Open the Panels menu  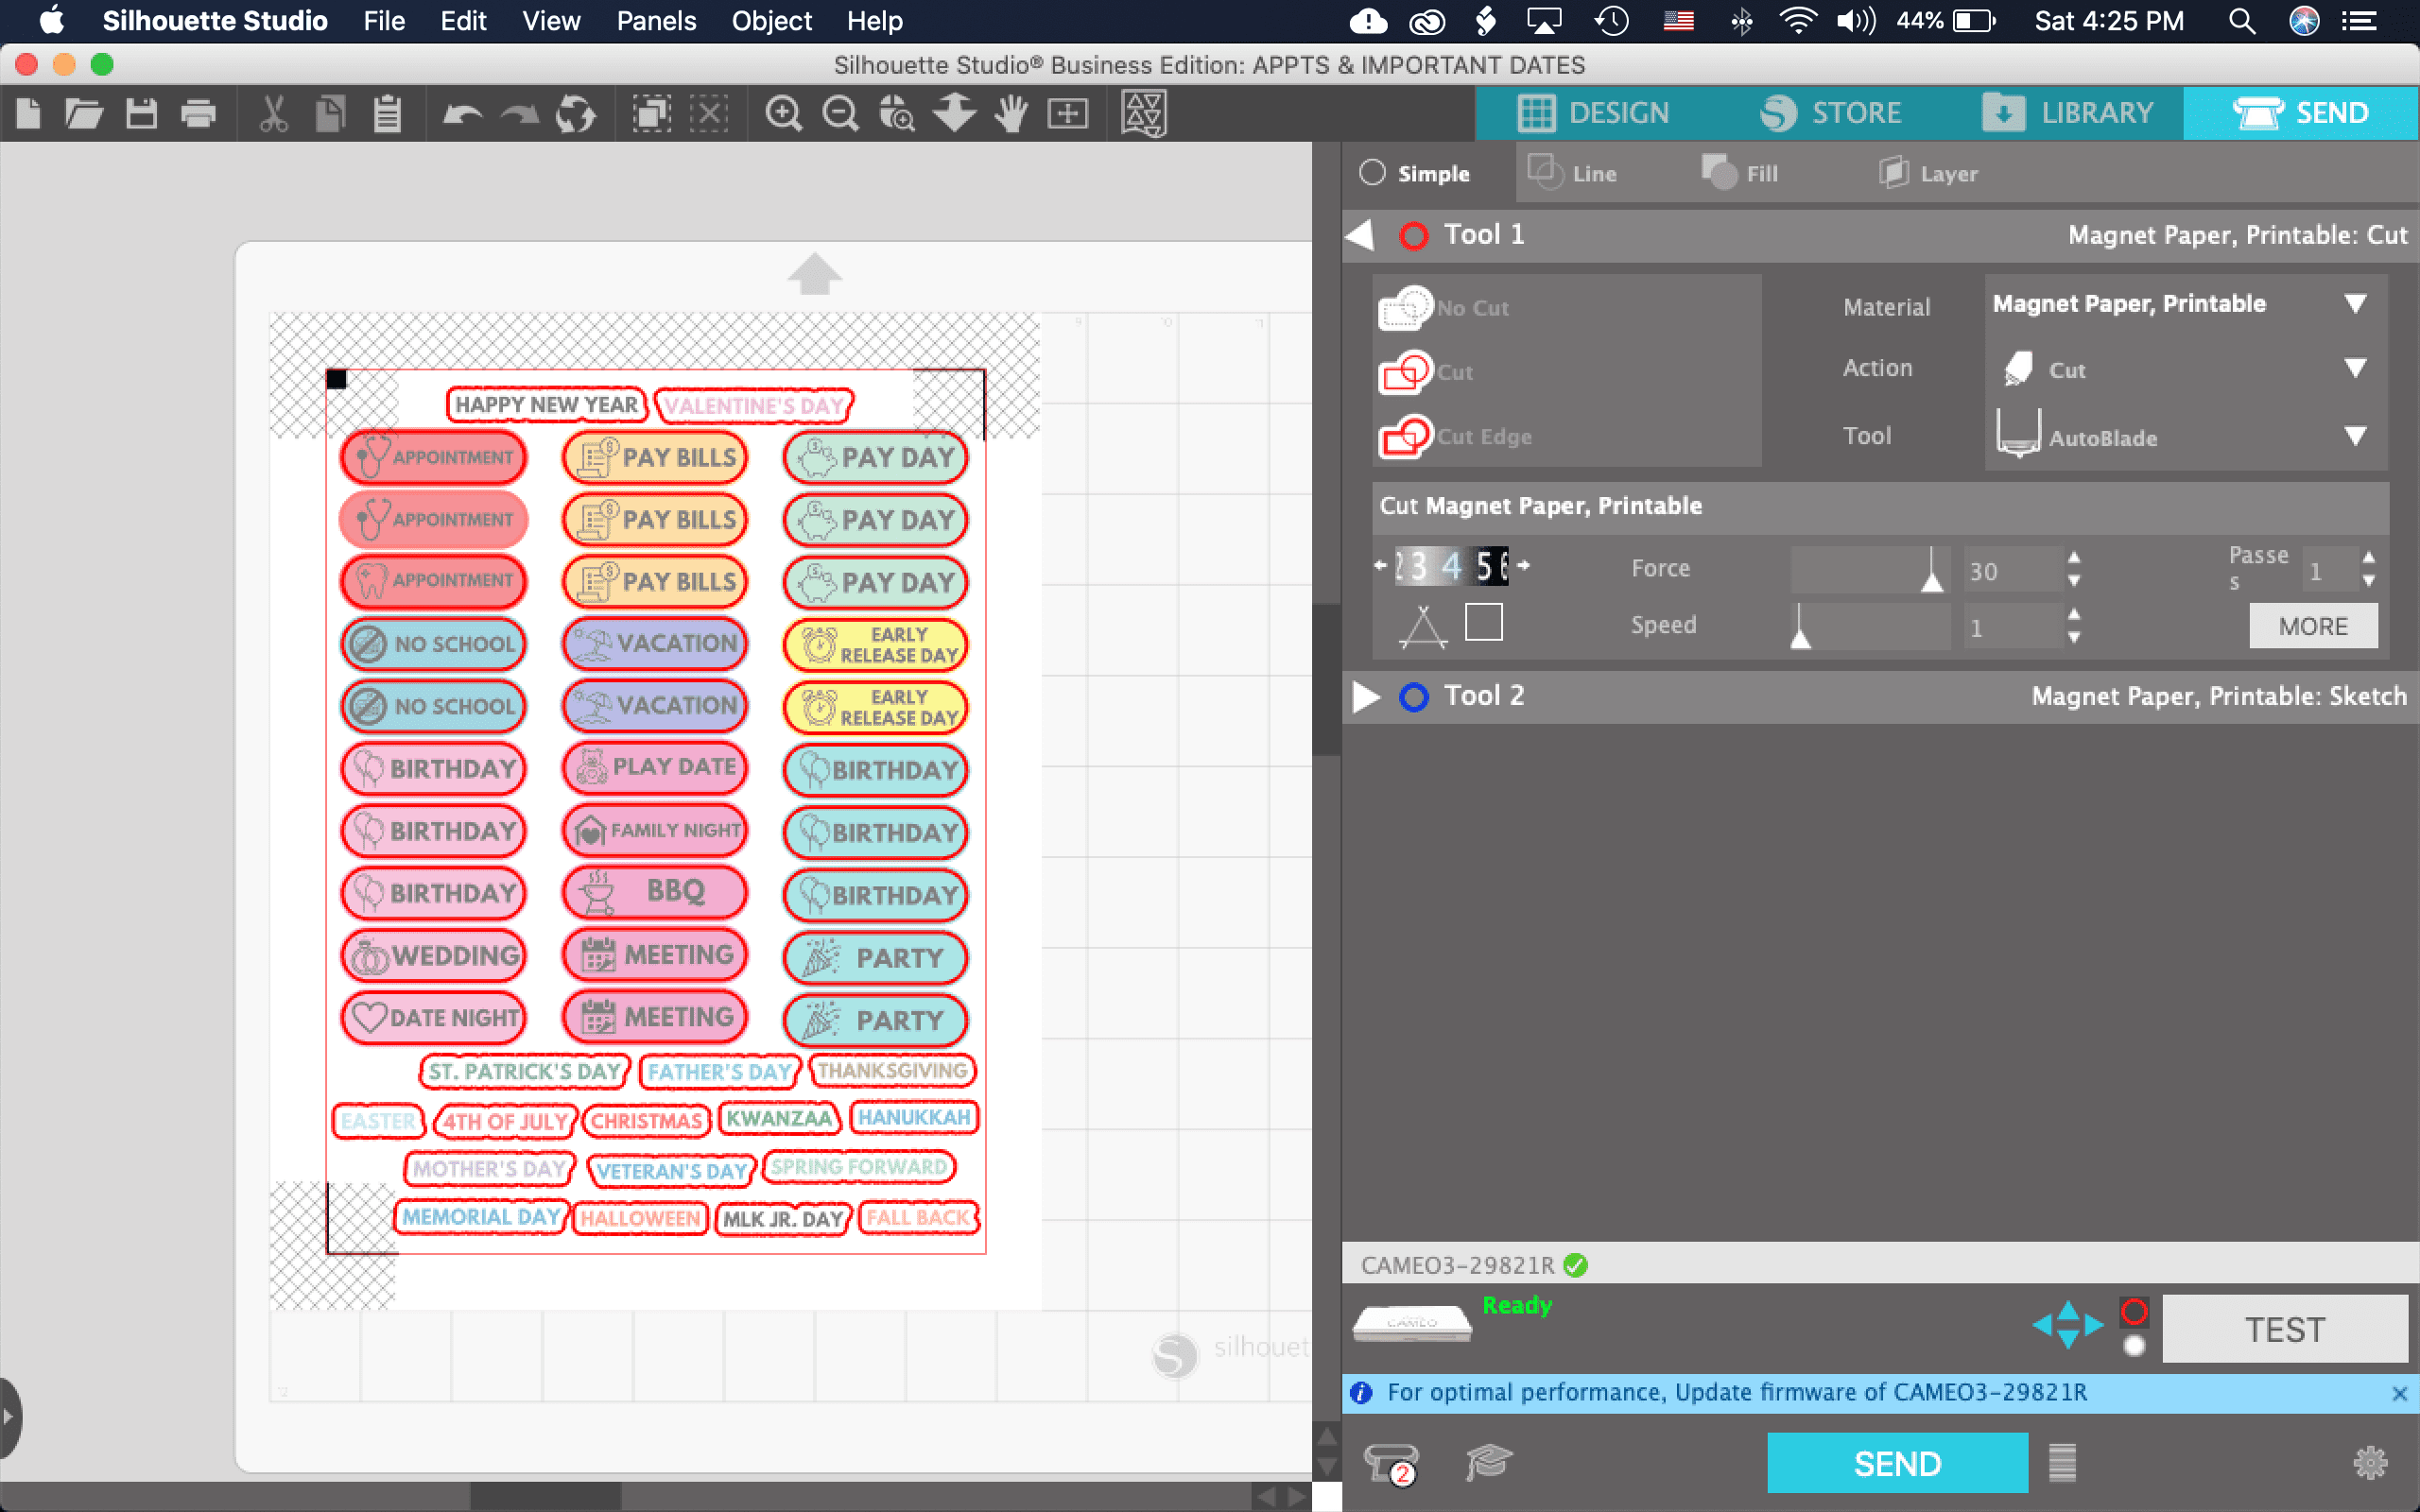[656, 21]
